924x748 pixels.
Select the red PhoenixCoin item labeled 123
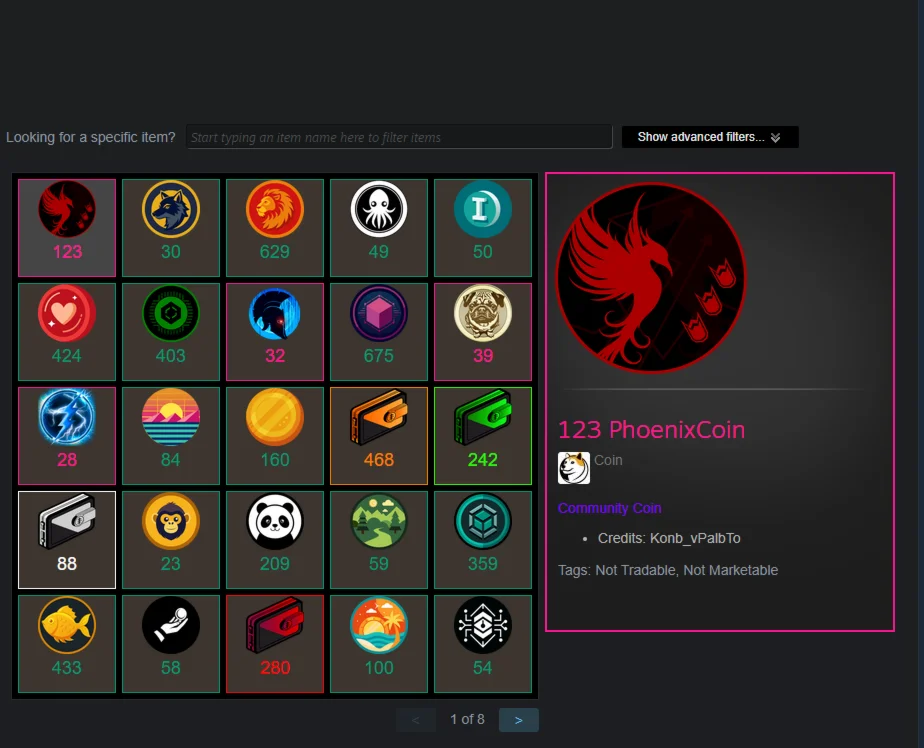67,228
